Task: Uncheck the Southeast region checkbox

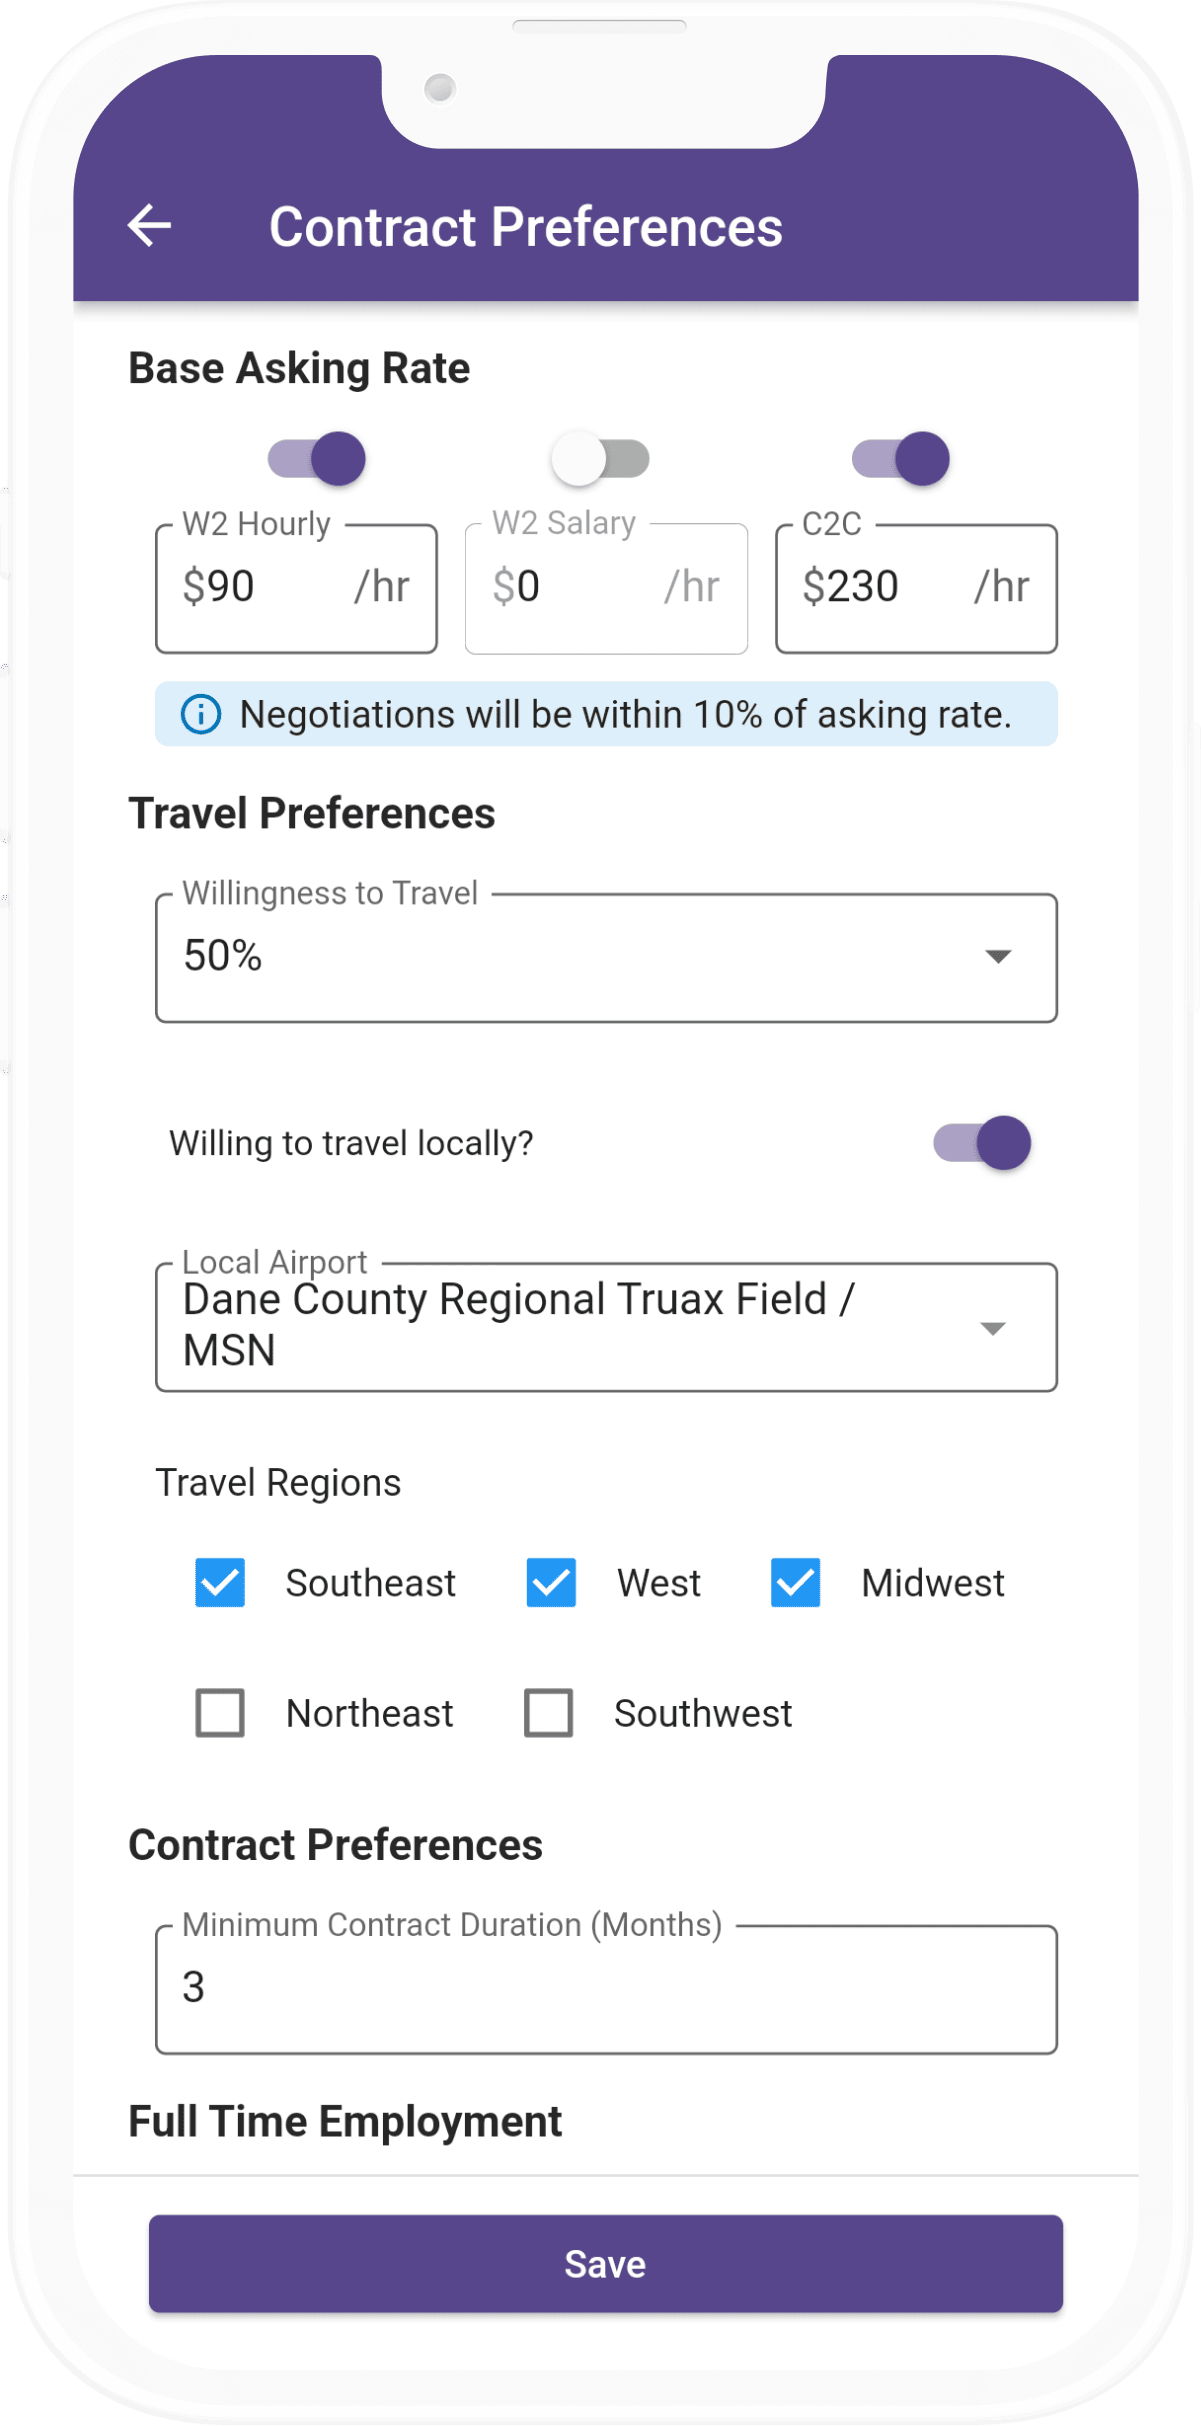Action: pos(220,1583)
